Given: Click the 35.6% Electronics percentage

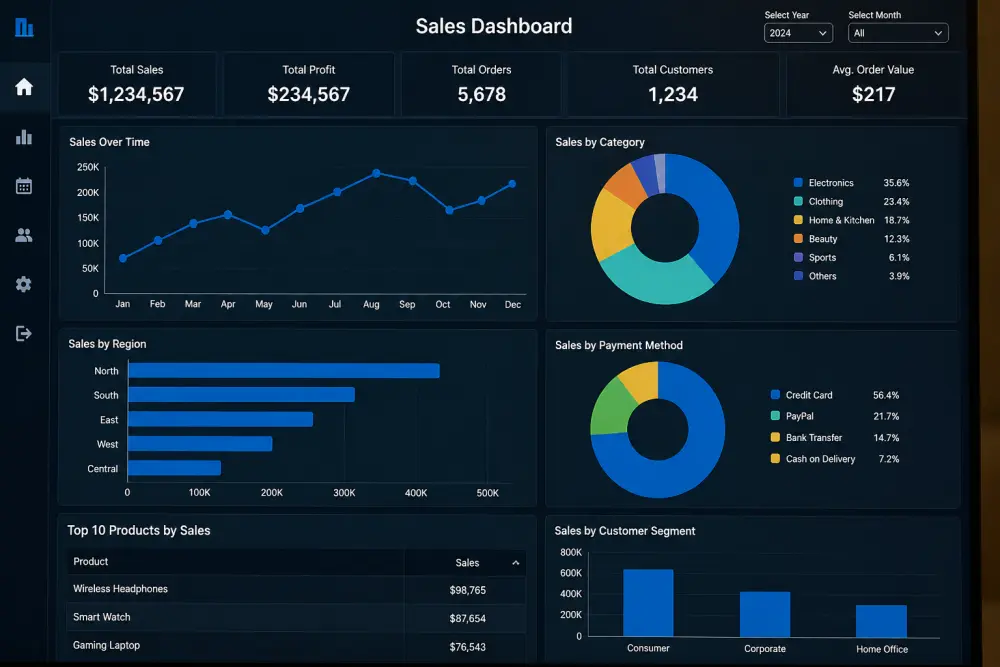Looking at the screenshot, I should pyautogui.click(x=896, y=182).
